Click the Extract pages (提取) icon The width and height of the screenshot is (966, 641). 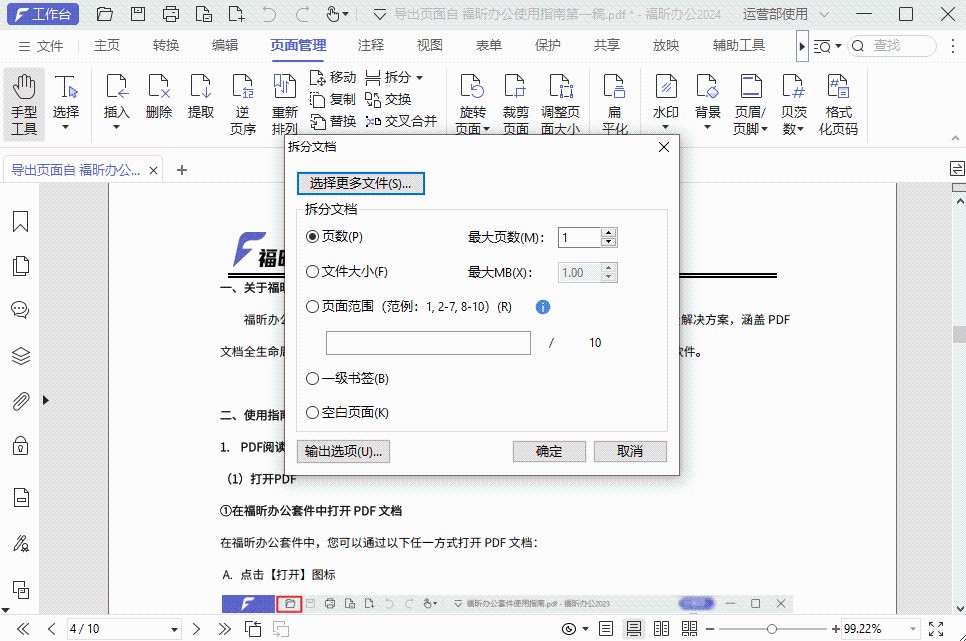point(201,97)
